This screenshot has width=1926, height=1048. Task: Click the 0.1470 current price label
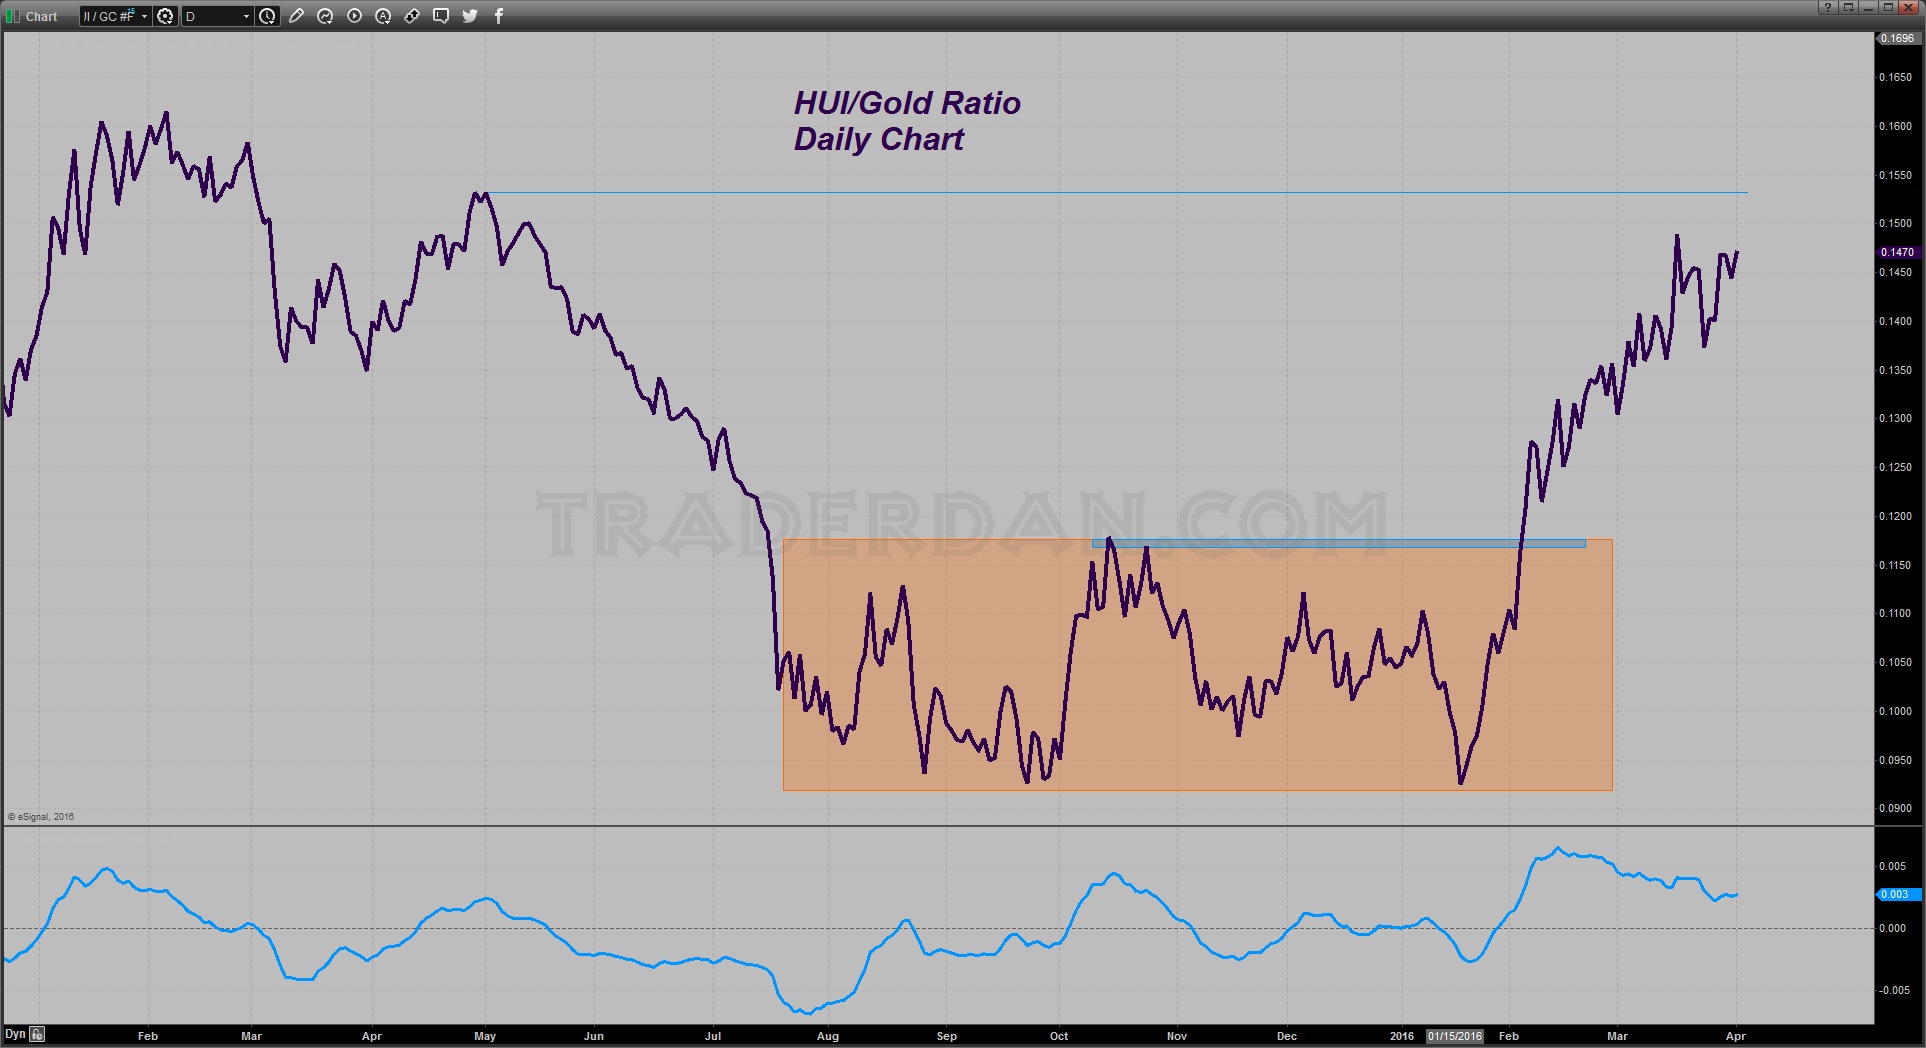coord(1897,252)
